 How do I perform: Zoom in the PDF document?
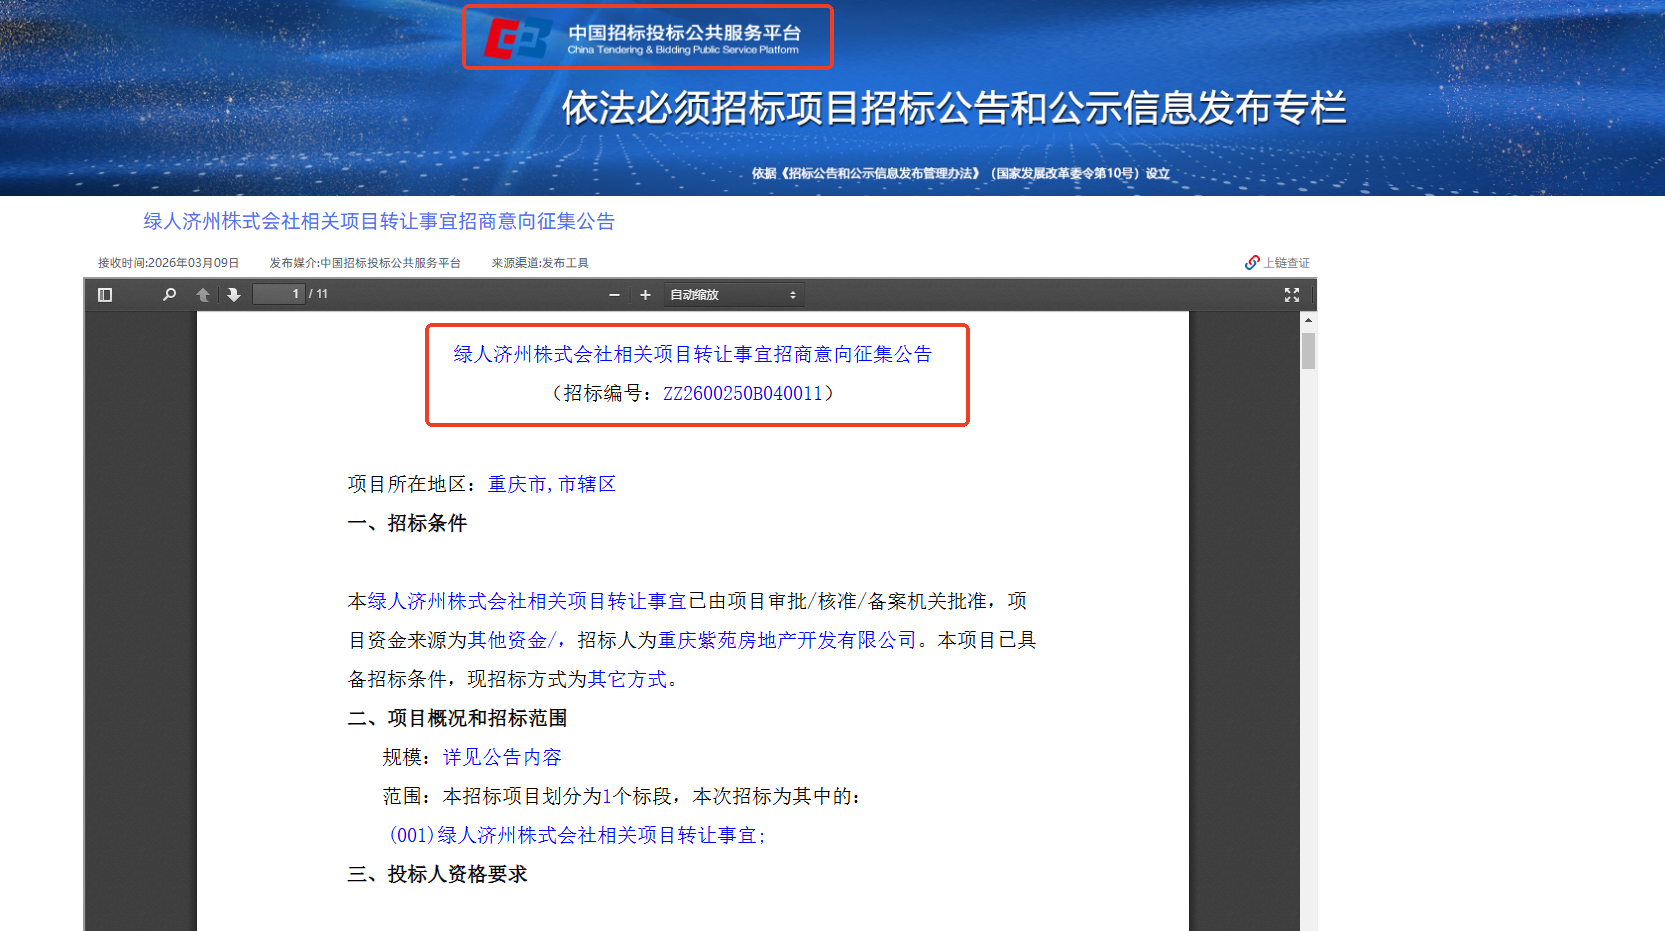tap(645, 295)
